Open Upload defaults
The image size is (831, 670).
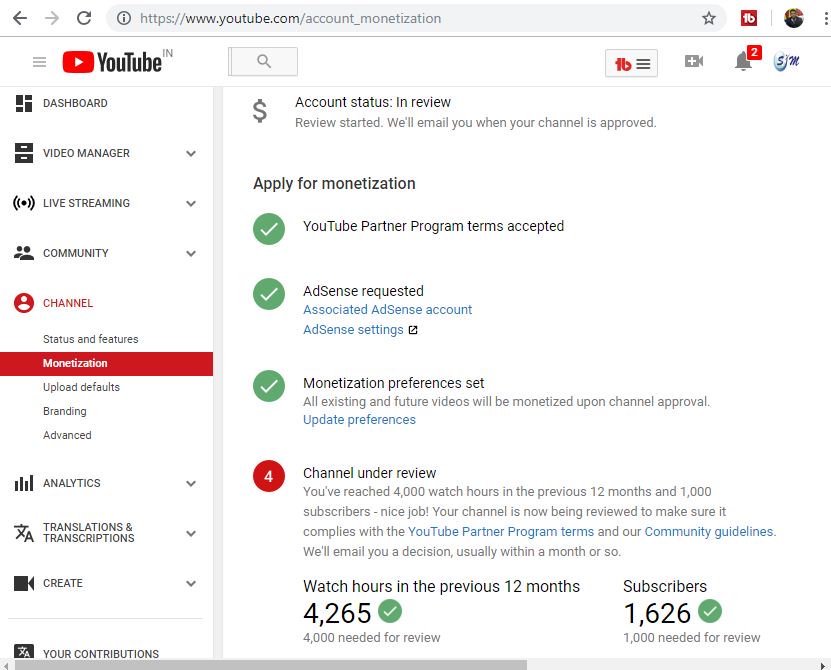tap(81, 387)
